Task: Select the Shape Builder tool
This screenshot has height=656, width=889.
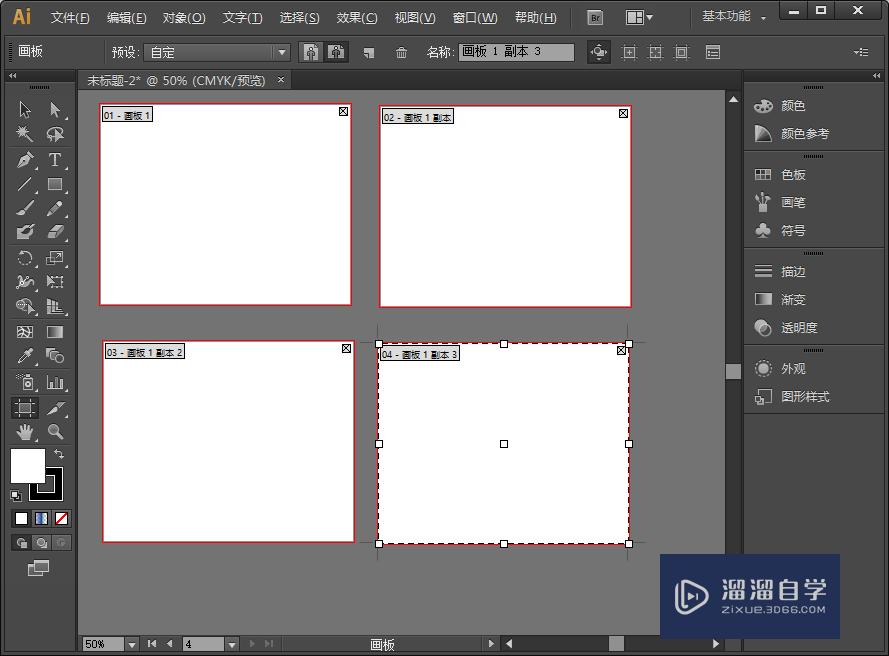Action: tap(25, 306)
